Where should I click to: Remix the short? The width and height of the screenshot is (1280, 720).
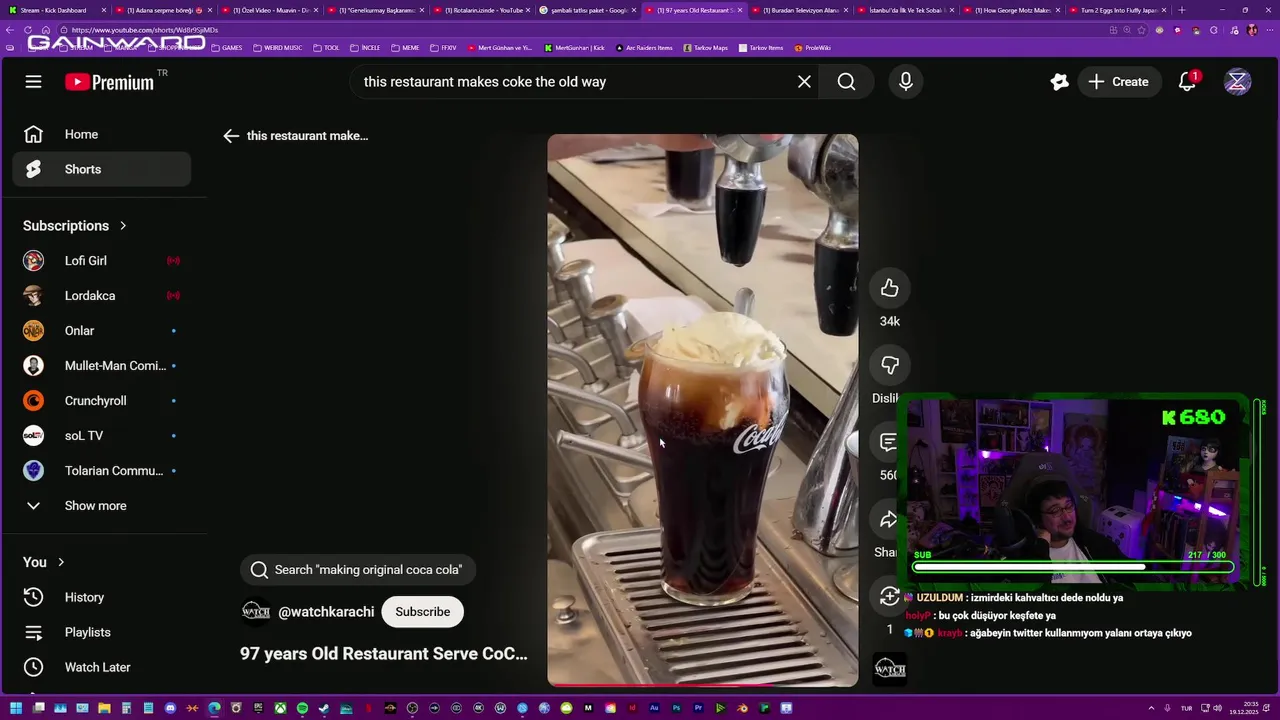click(x=888, y=597)
